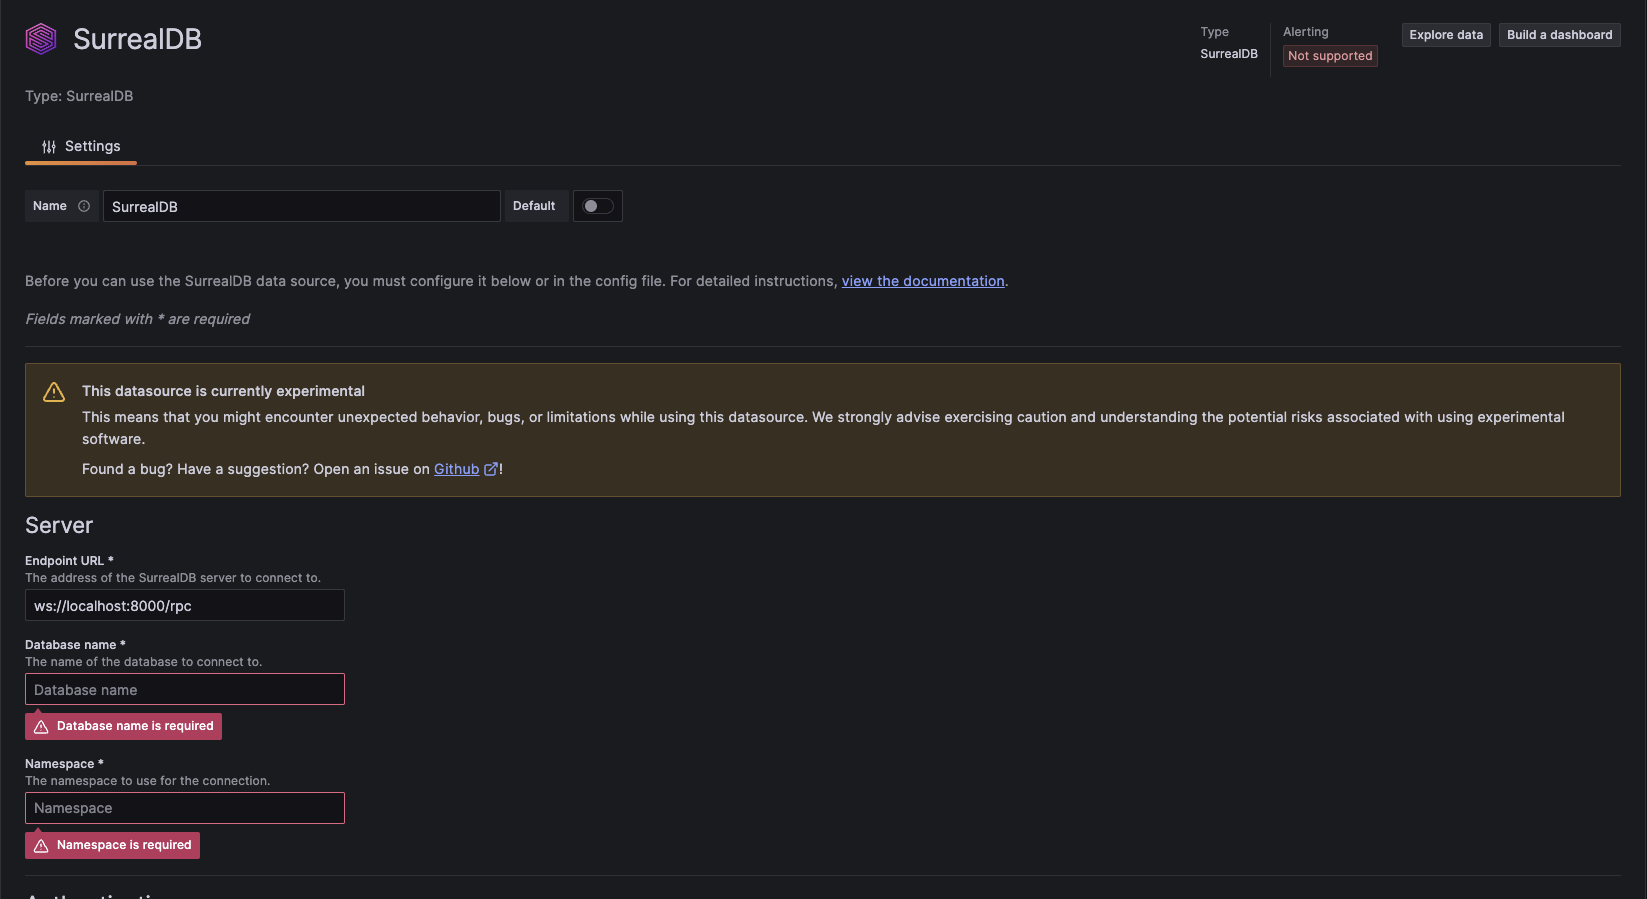Click the Github external link icon
The width and height of the screenshot is (1647, 899).
(490, 469)
